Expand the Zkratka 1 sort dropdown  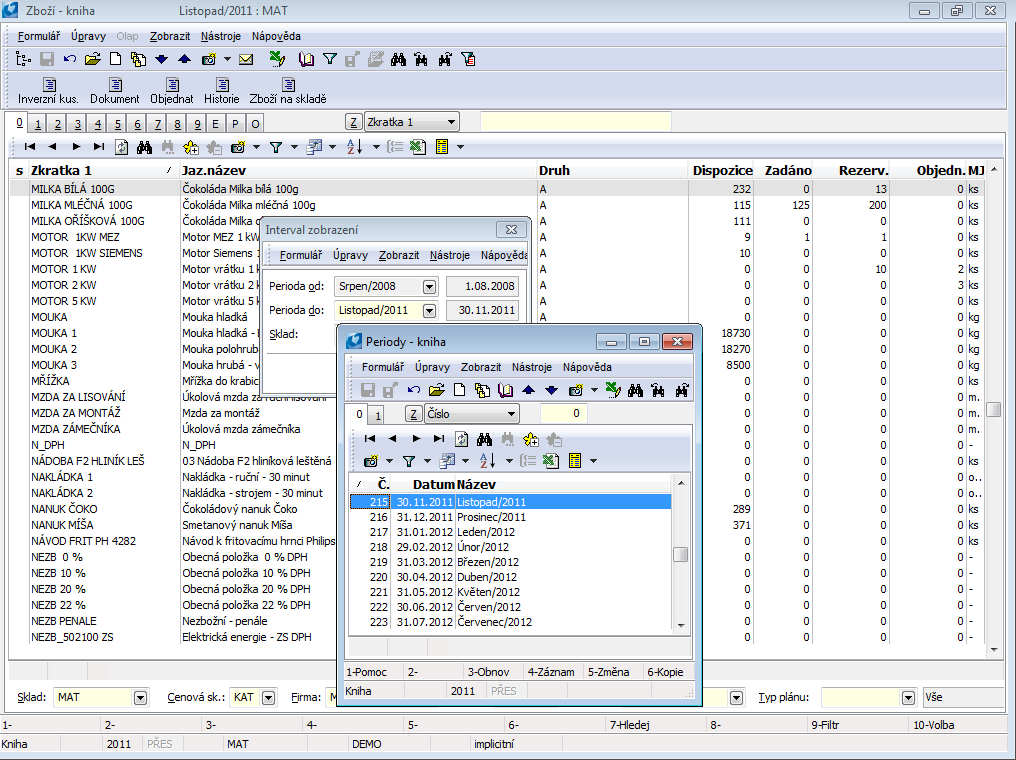click(451, 122)
